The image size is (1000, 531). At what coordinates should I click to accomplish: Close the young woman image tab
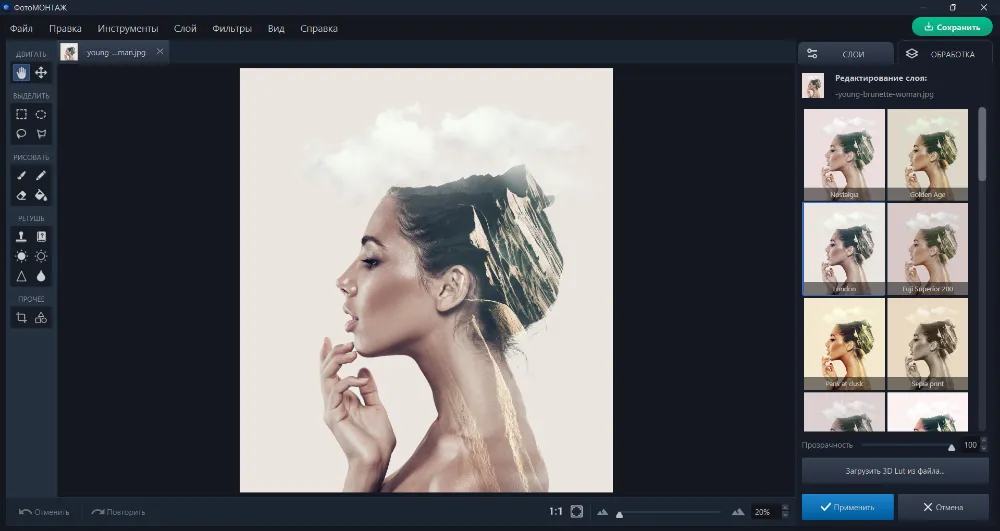click(160, 52)
